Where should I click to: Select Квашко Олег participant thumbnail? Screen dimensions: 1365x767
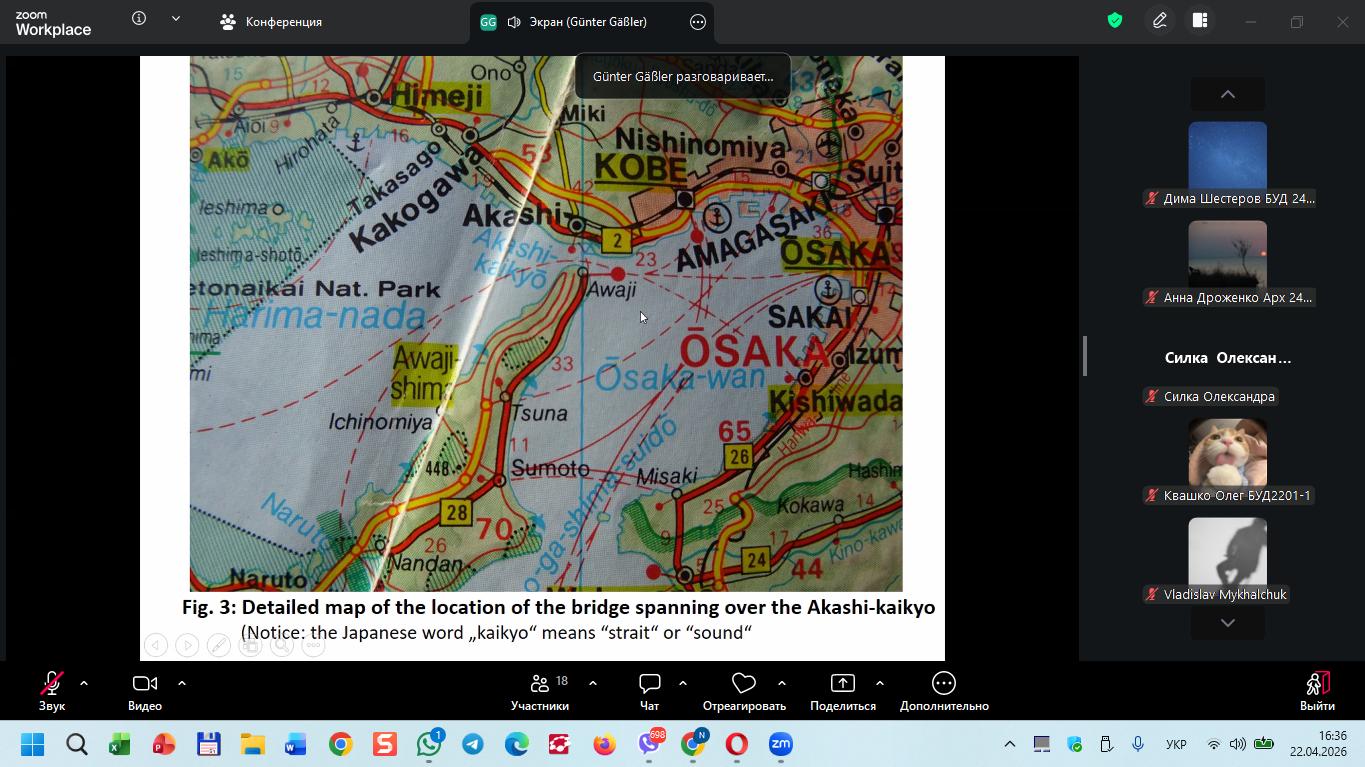pyautogui.click(x=1227, y=453)
